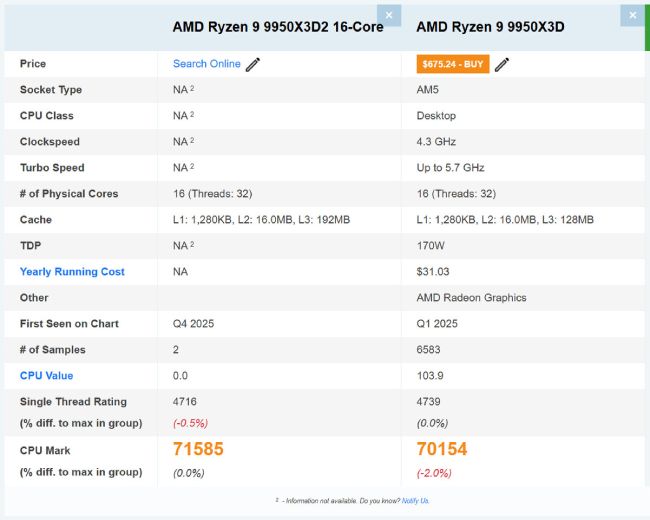This screenshot has height=520, width=650.
Task: Click the AMD Radeon Graphics entry
Action: (469, 298)
